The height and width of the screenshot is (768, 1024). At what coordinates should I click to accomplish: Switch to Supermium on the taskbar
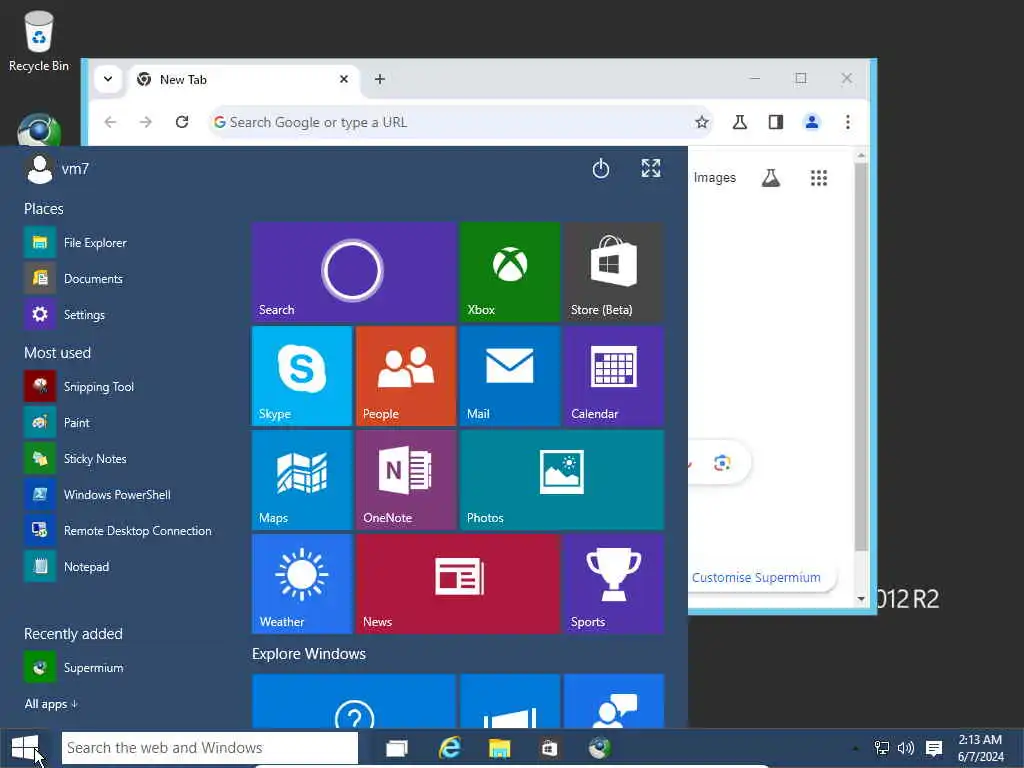coord(600,748)
